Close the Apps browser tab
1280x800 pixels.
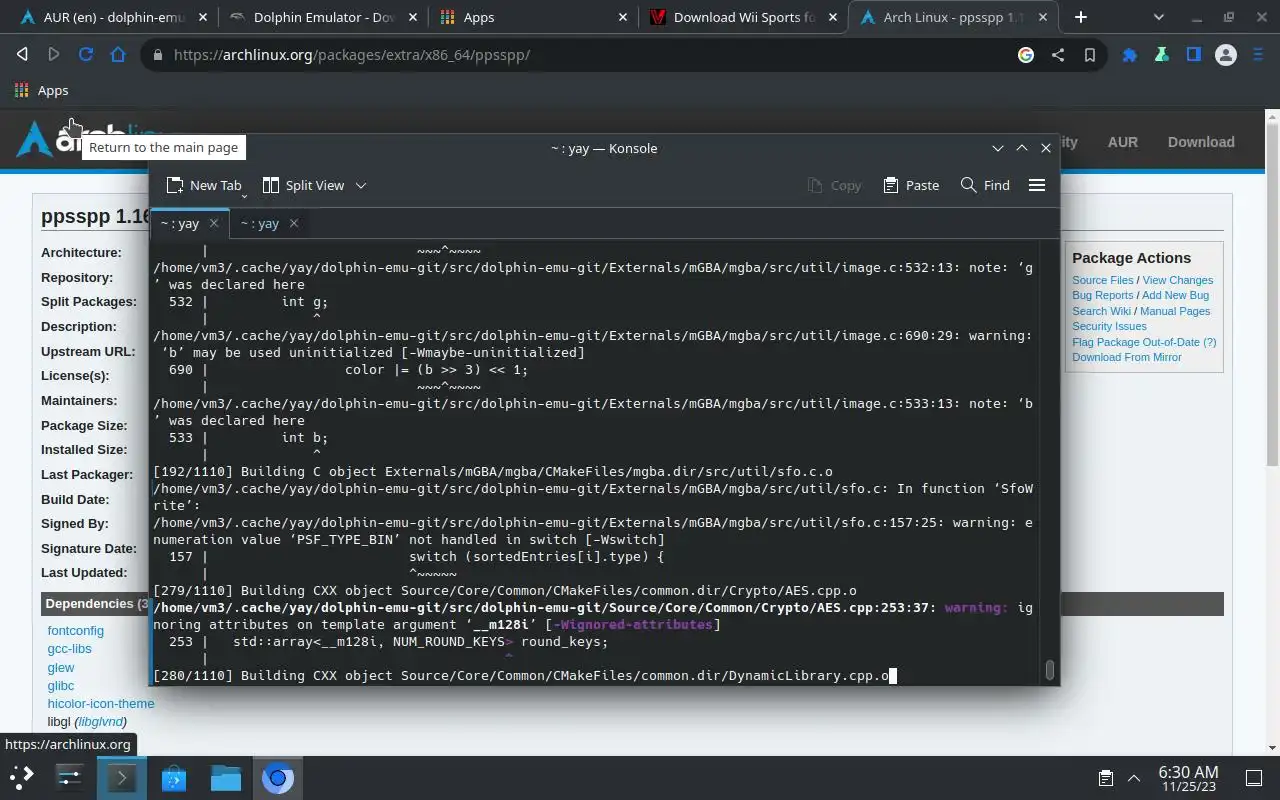(x=622, y=17)
